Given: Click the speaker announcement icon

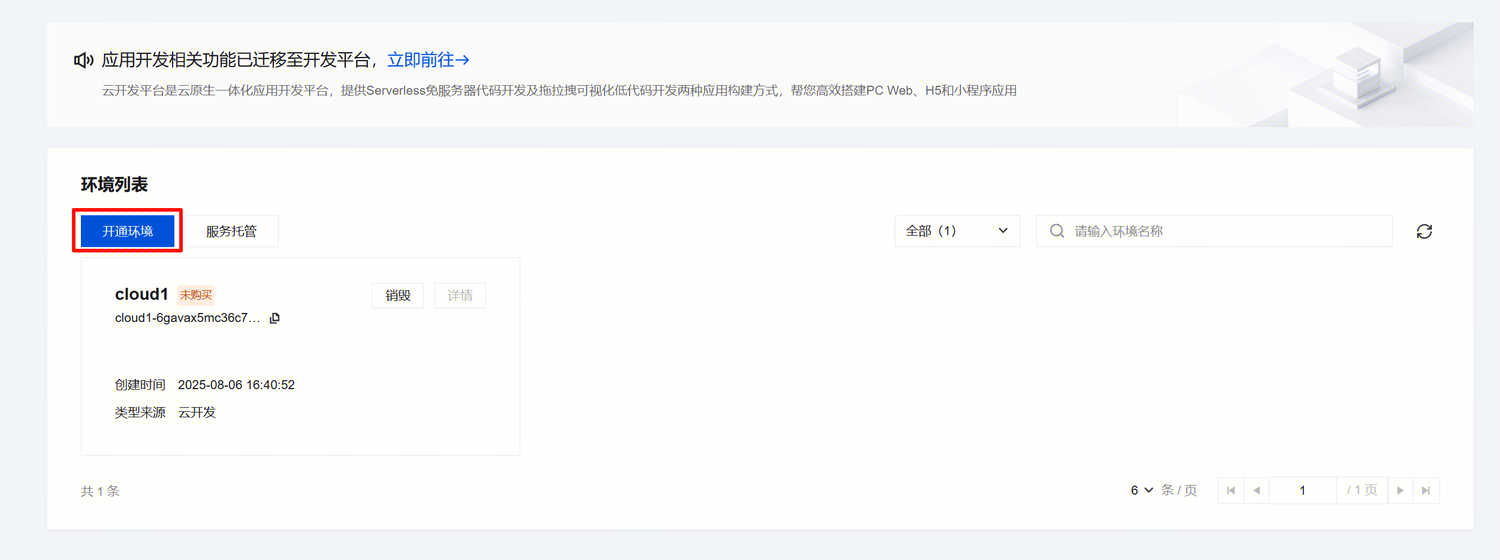Looking at the screenshot, I should point(84,61).
